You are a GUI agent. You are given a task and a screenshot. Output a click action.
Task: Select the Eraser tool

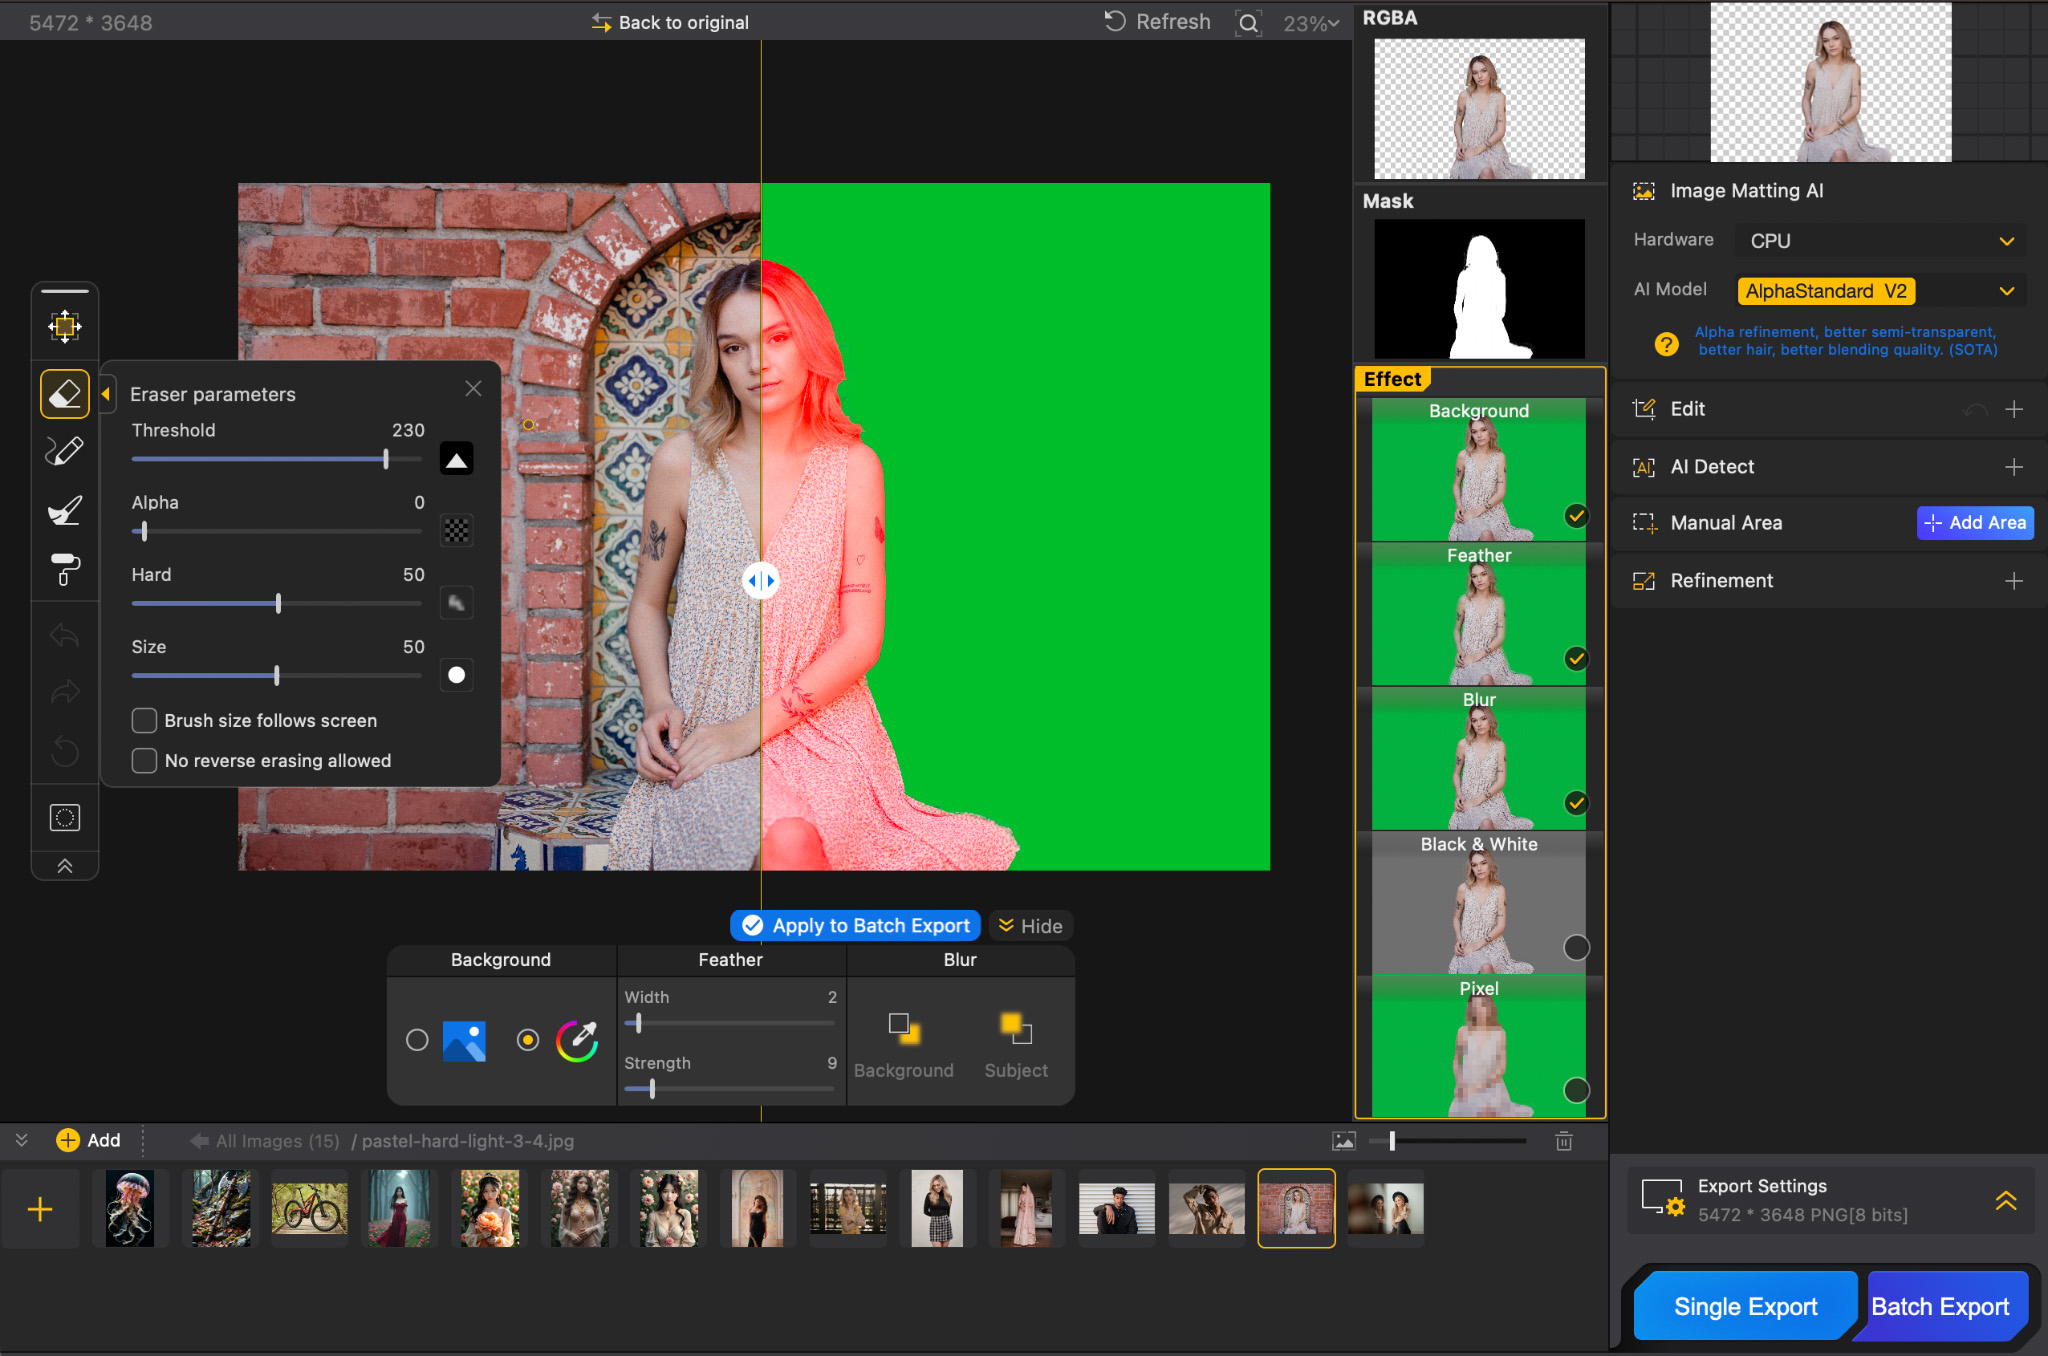pos(64,393)
